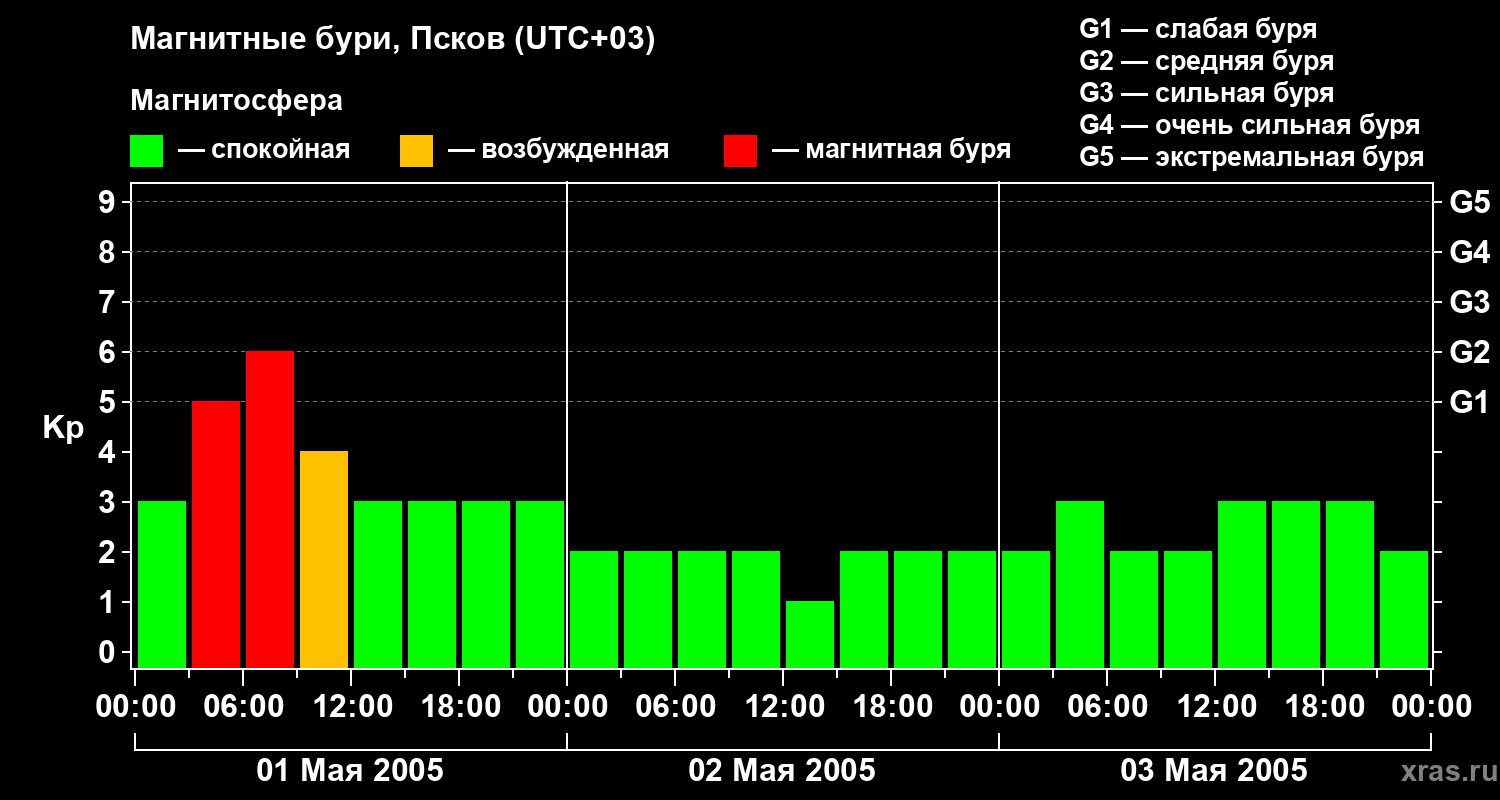Click the '12:00' time label of 01 May
1500x800 pixels.
[351, 707]
